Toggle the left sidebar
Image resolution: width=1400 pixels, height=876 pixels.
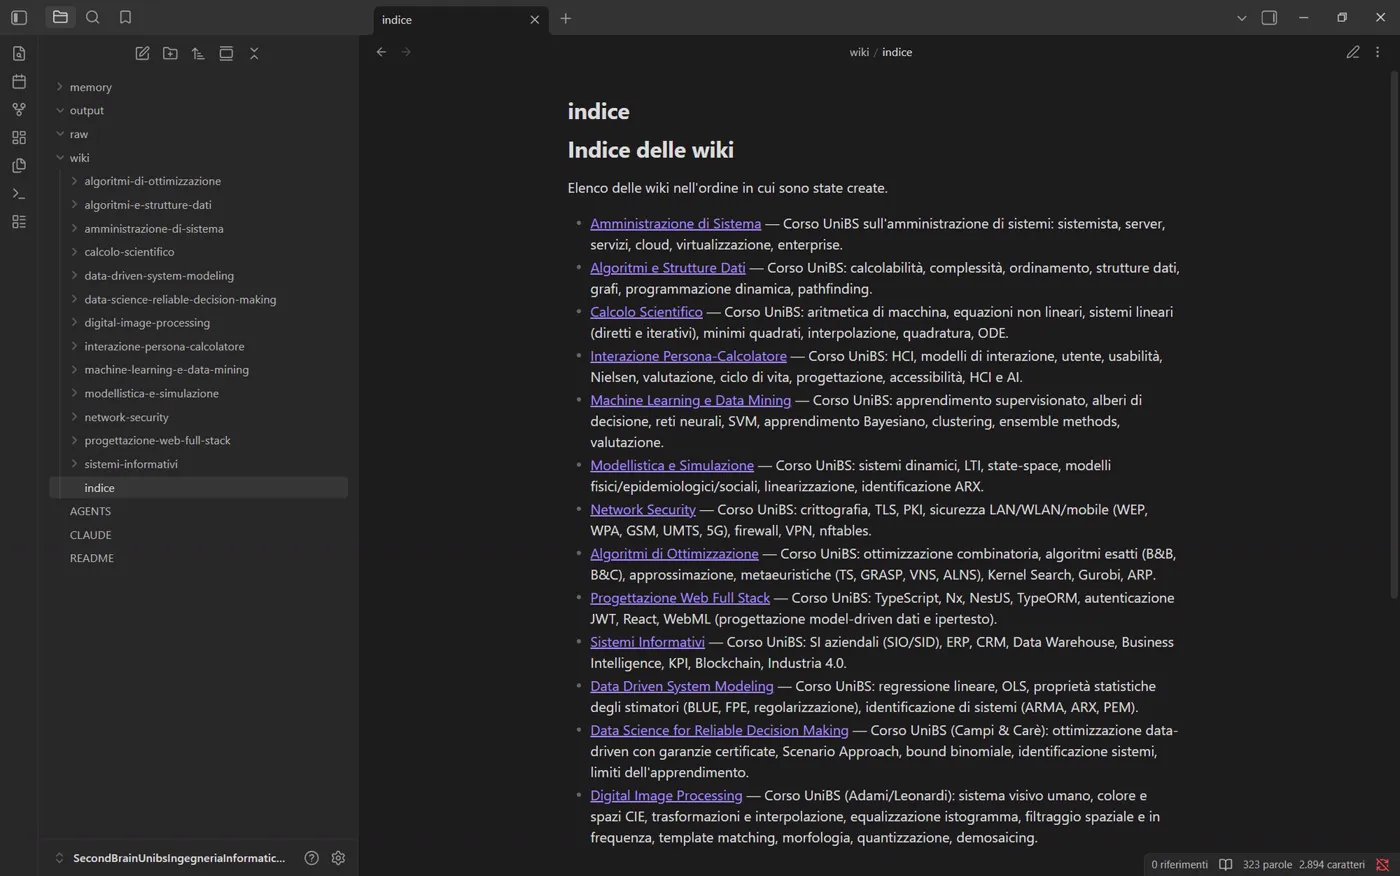coord(19,17)
